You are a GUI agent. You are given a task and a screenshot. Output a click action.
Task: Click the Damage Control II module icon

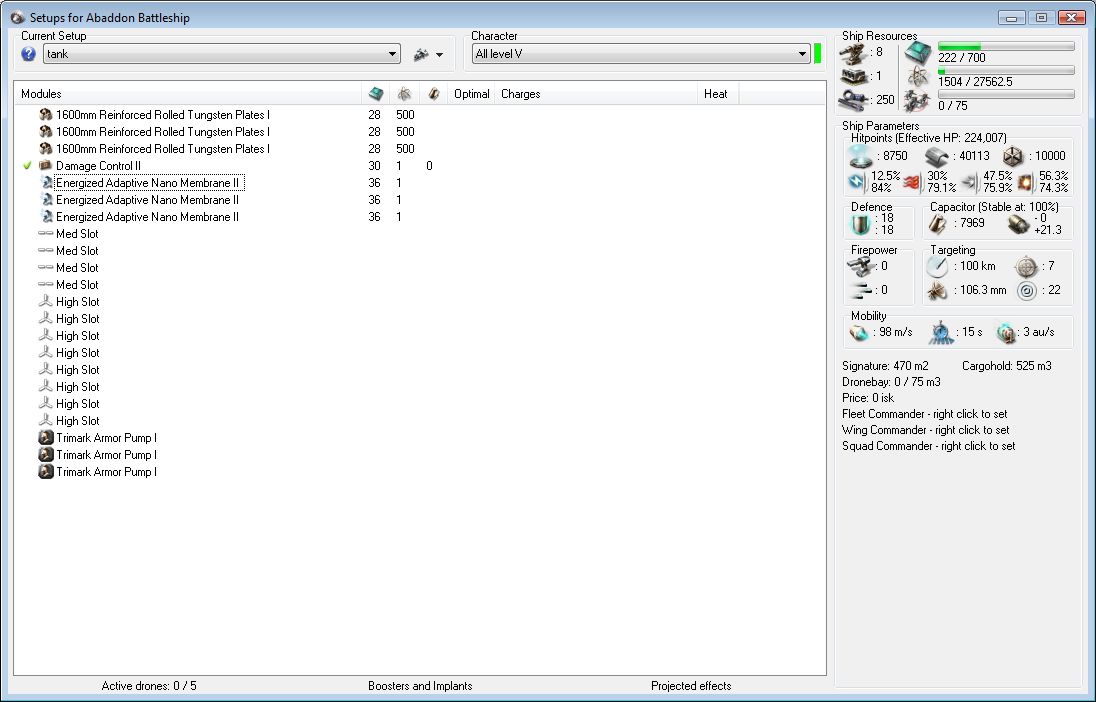tap(45, 166)
